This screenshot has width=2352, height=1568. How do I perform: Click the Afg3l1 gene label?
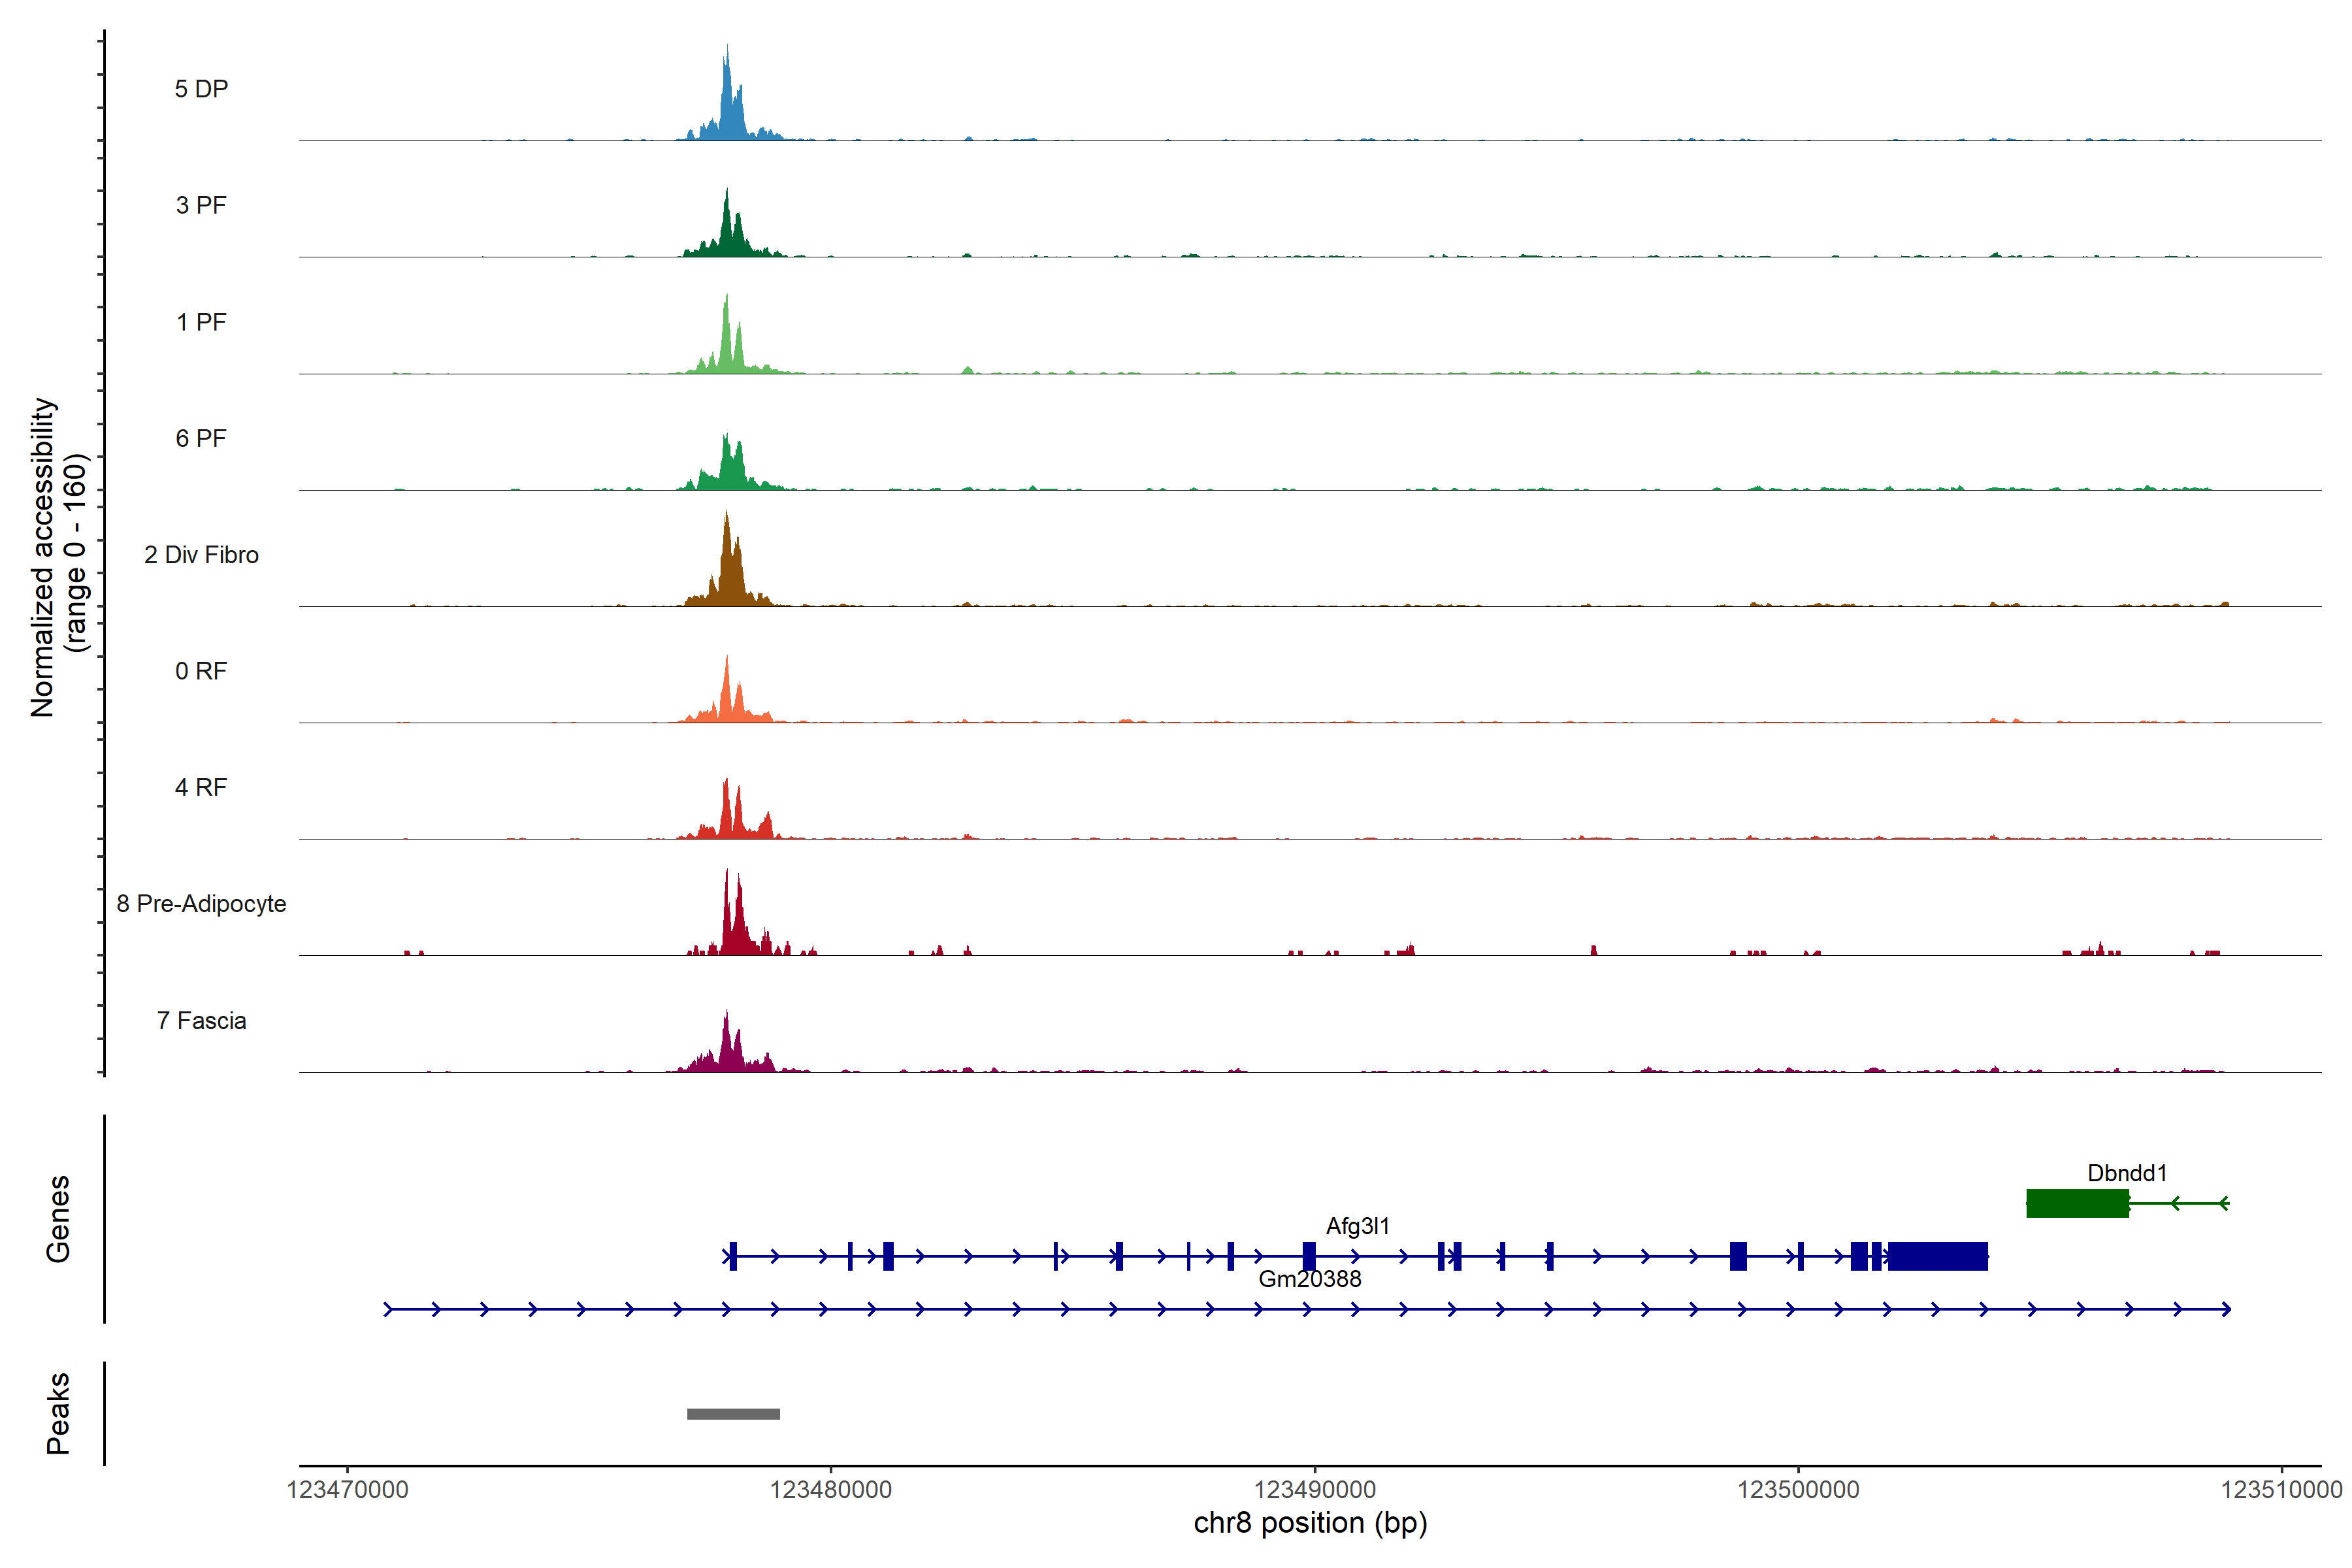pos(1357,1226)
